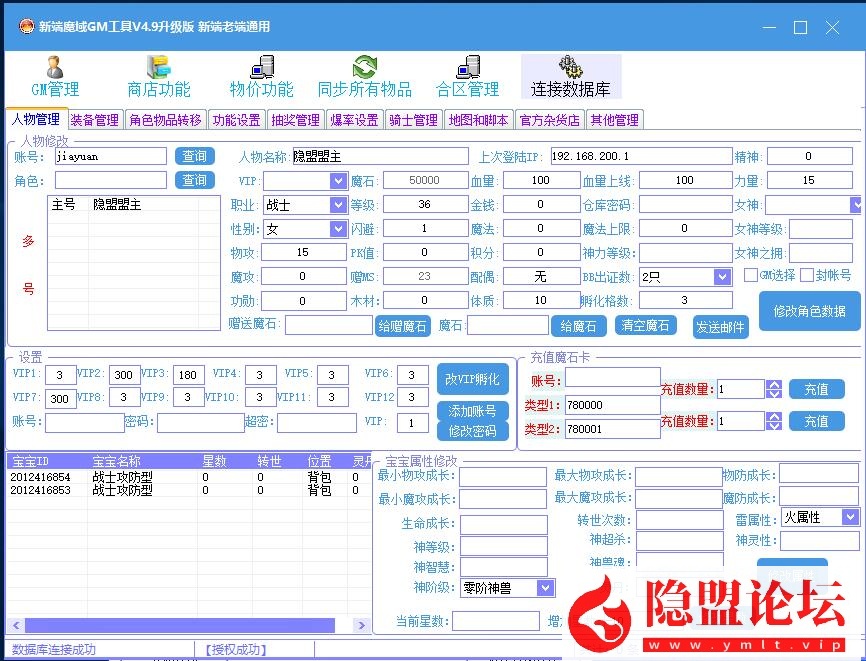Click 当前星数 input field
The image size is (866, 661).
click(x=495, y=621)
